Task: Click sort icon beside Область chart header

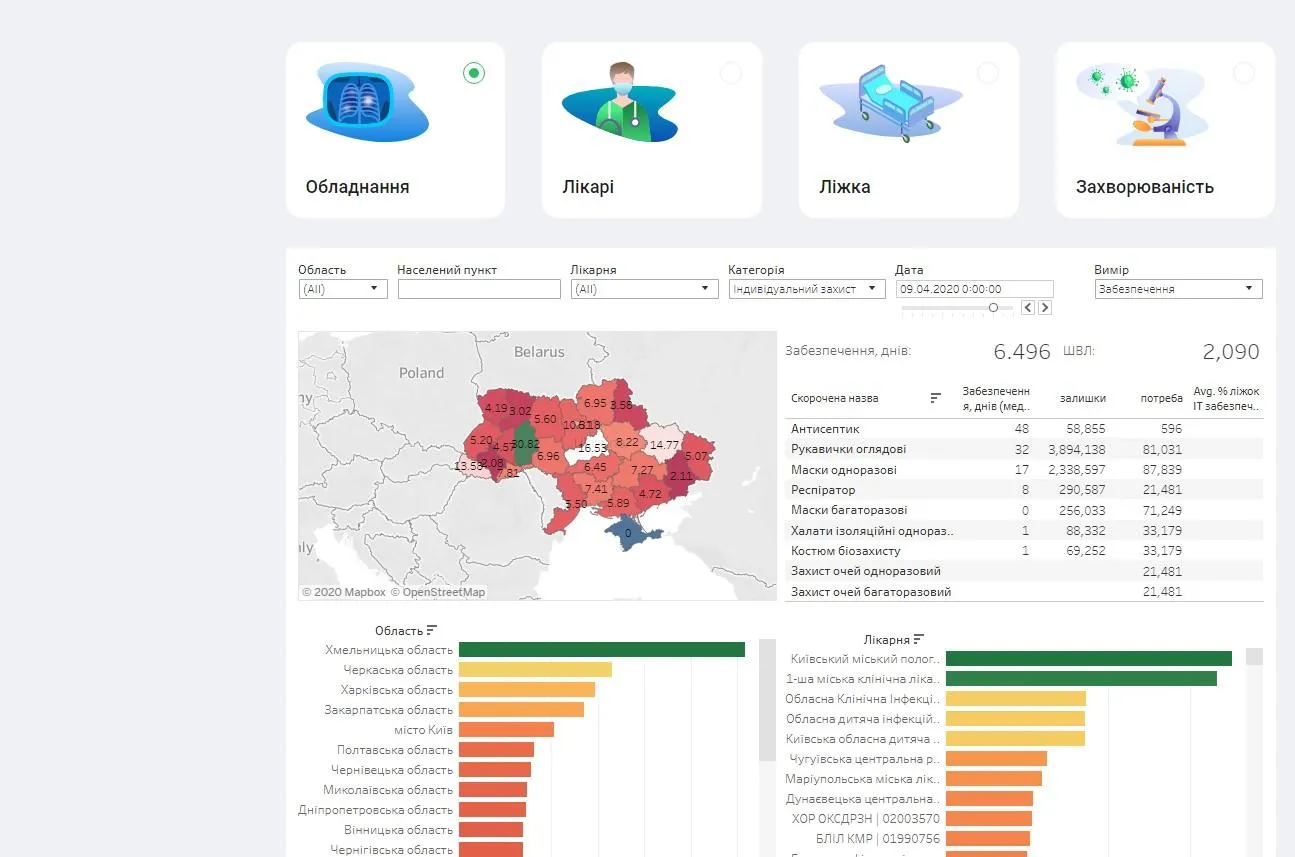Action: point(432,630)
